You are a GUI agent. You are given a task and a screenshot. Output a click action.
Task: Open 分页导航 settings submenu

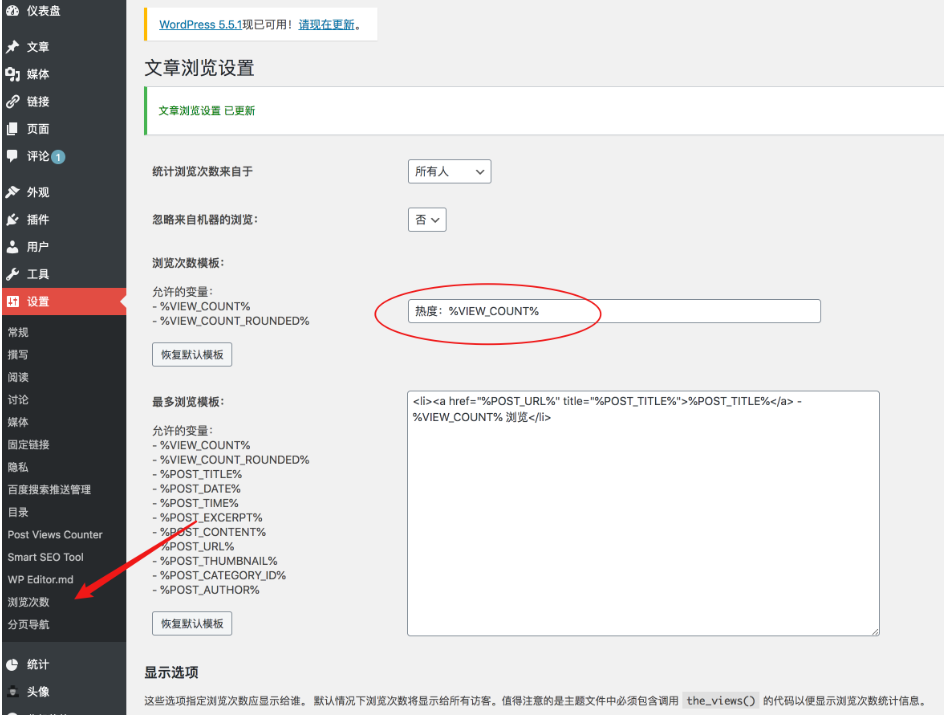click(28, 625)
